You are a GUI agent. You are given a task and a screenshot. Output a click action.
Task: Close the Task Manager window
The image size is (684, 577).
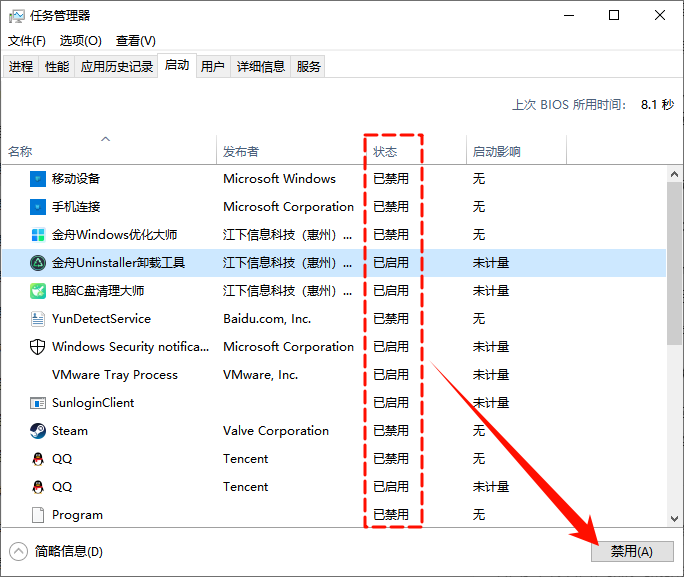660,16
